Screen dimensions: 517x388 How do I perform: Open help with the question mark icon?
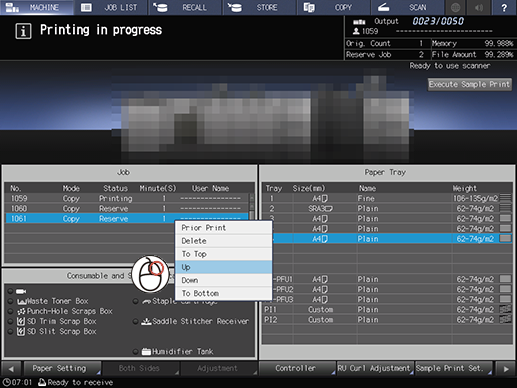(504, 7)
